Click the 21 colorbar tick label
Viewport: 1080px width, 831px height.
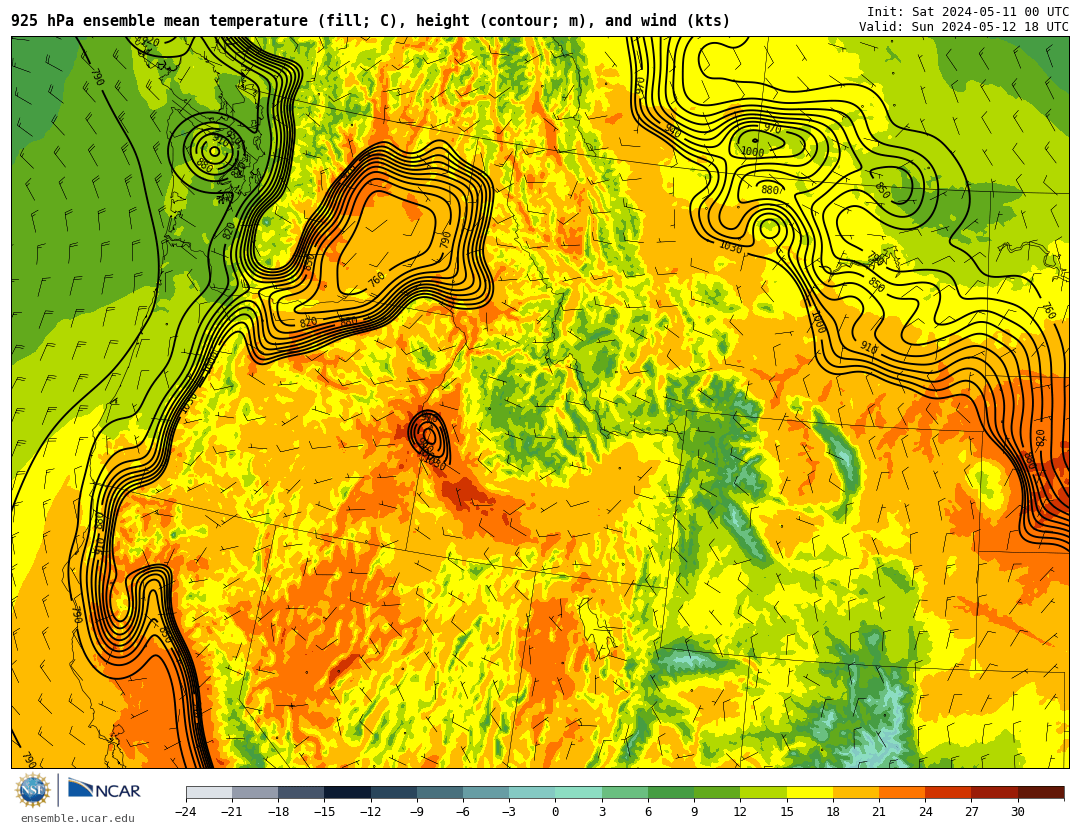[879, 812]
